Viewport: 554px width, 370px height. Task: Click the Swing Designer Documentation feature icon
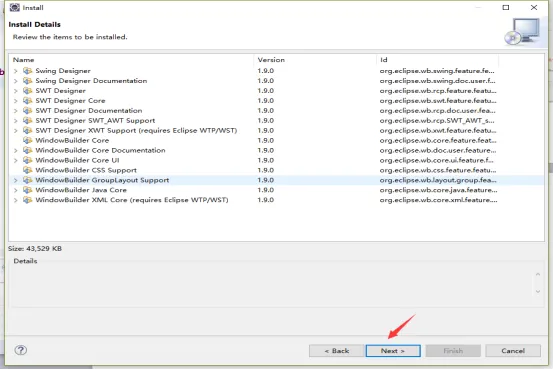point(28,81)
